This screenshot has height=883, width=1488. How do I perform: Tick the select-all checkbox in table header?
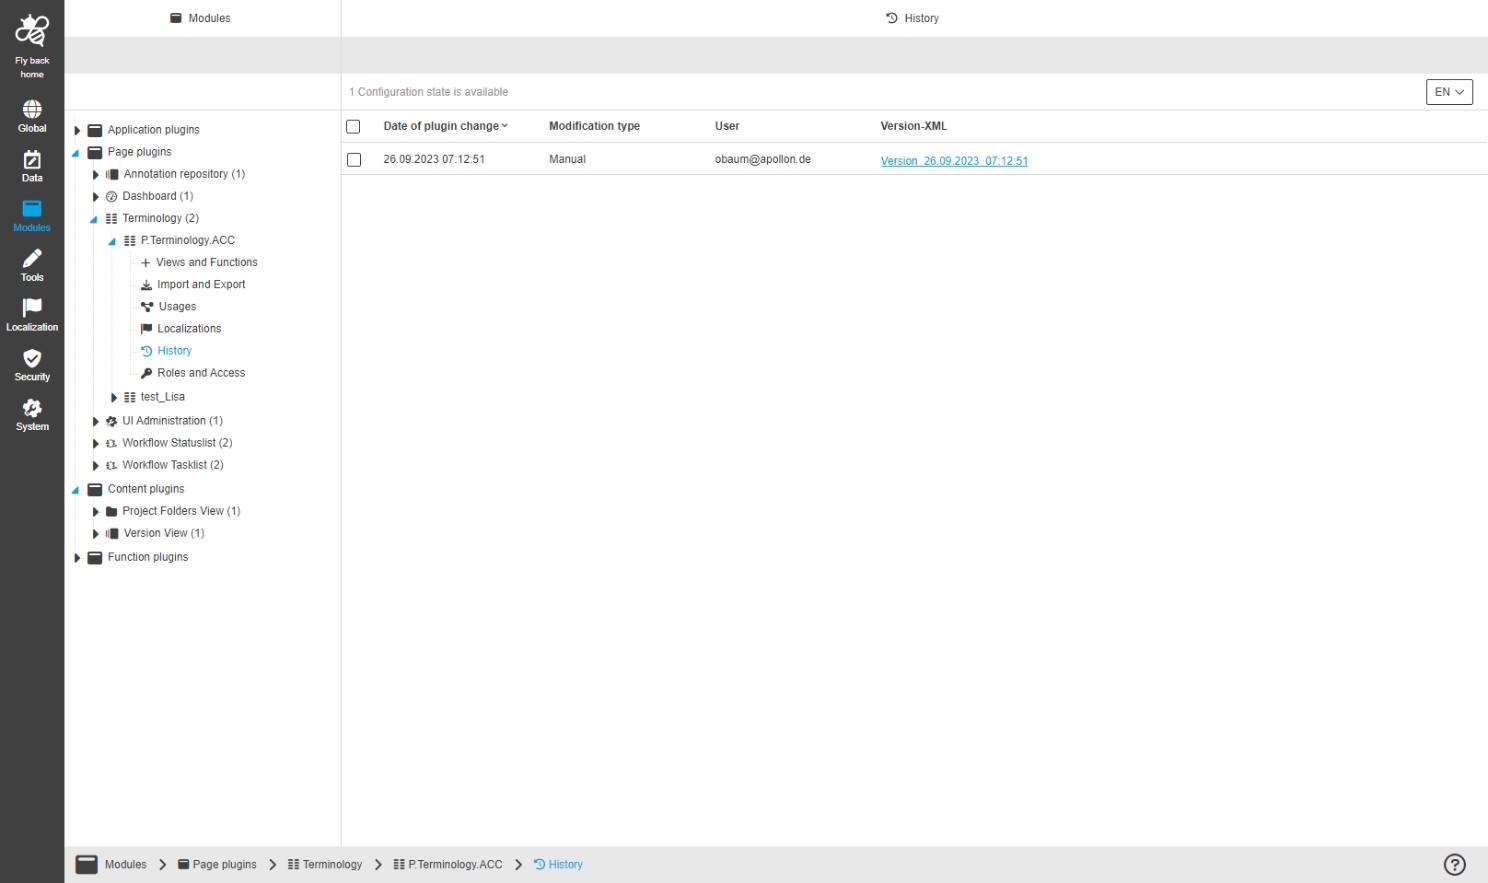point(353,127)
